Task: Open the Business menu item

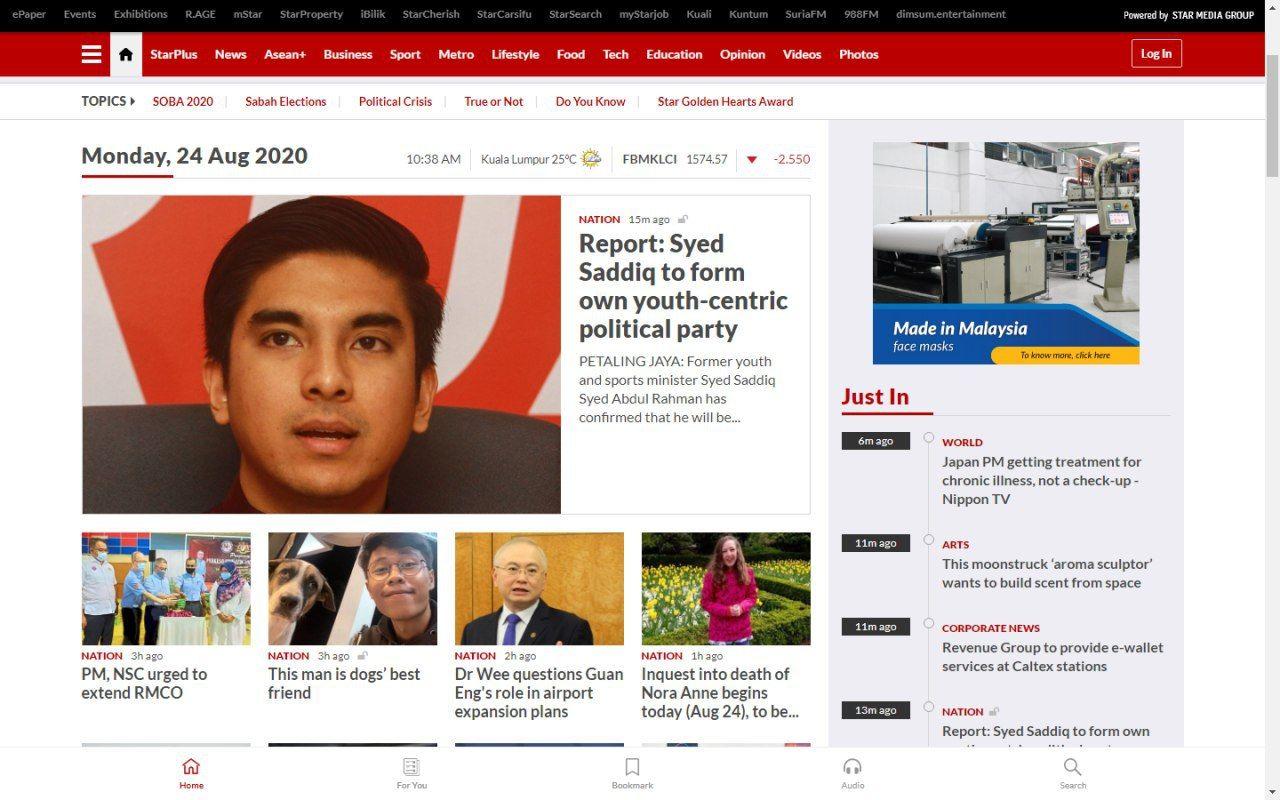Action: click(x=347, y=54)
